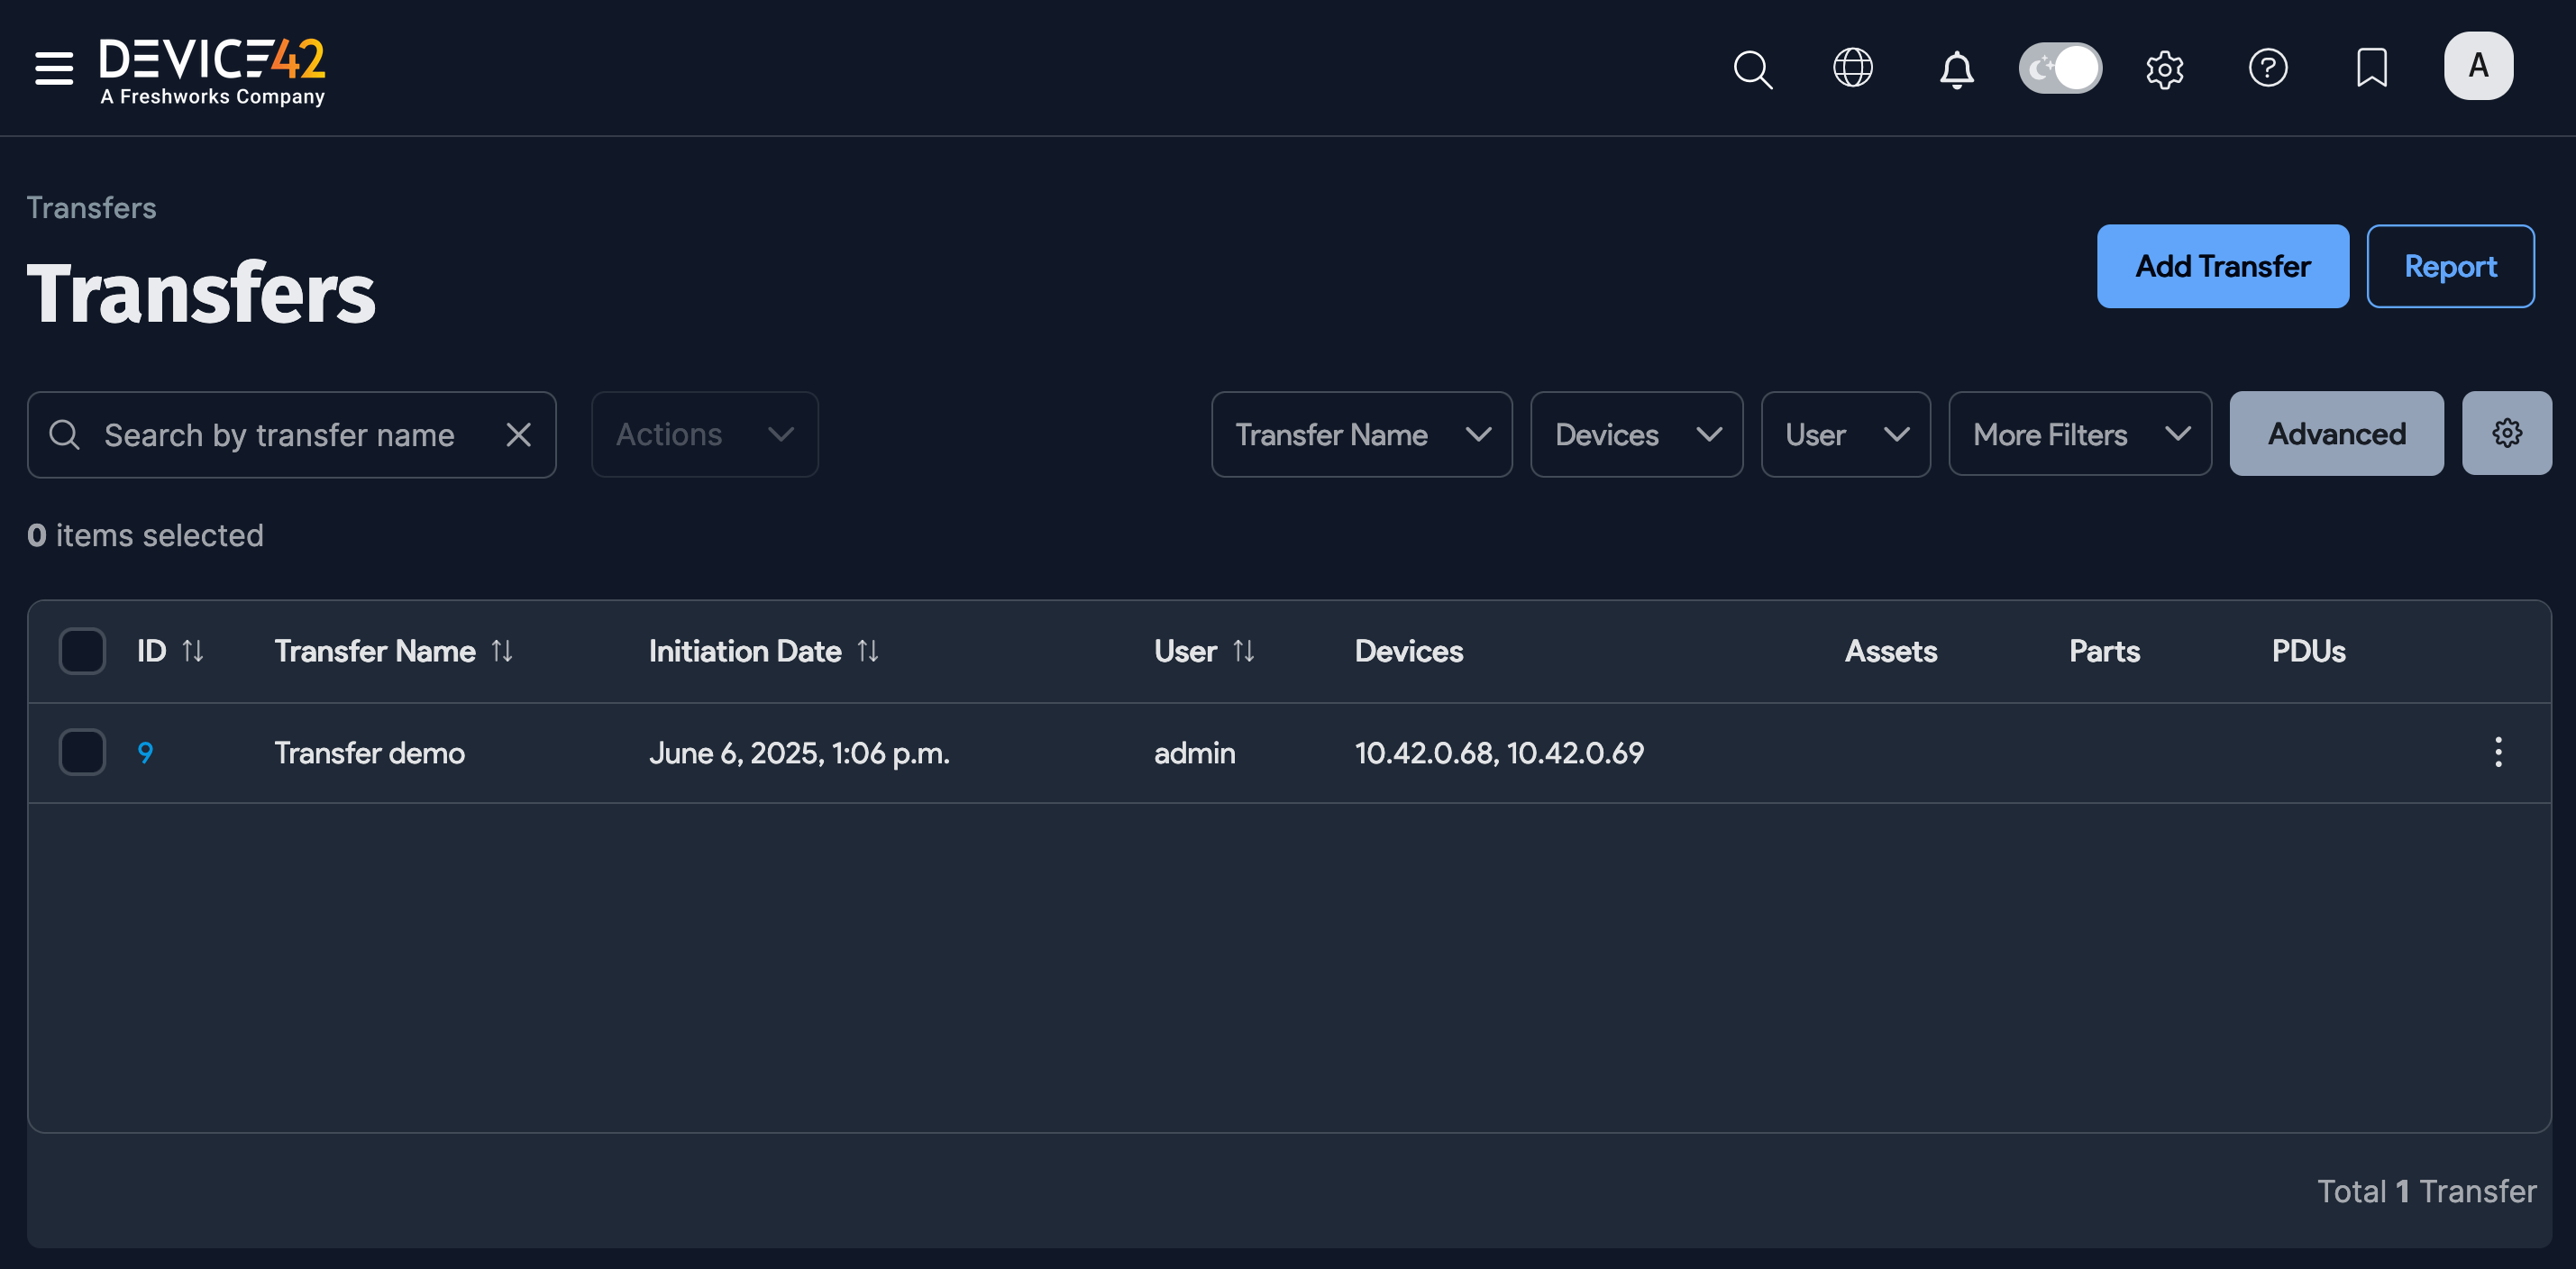Expand the Devices filter dropdown
Screen dimensions: 2576x1269
click(1636, 434)
